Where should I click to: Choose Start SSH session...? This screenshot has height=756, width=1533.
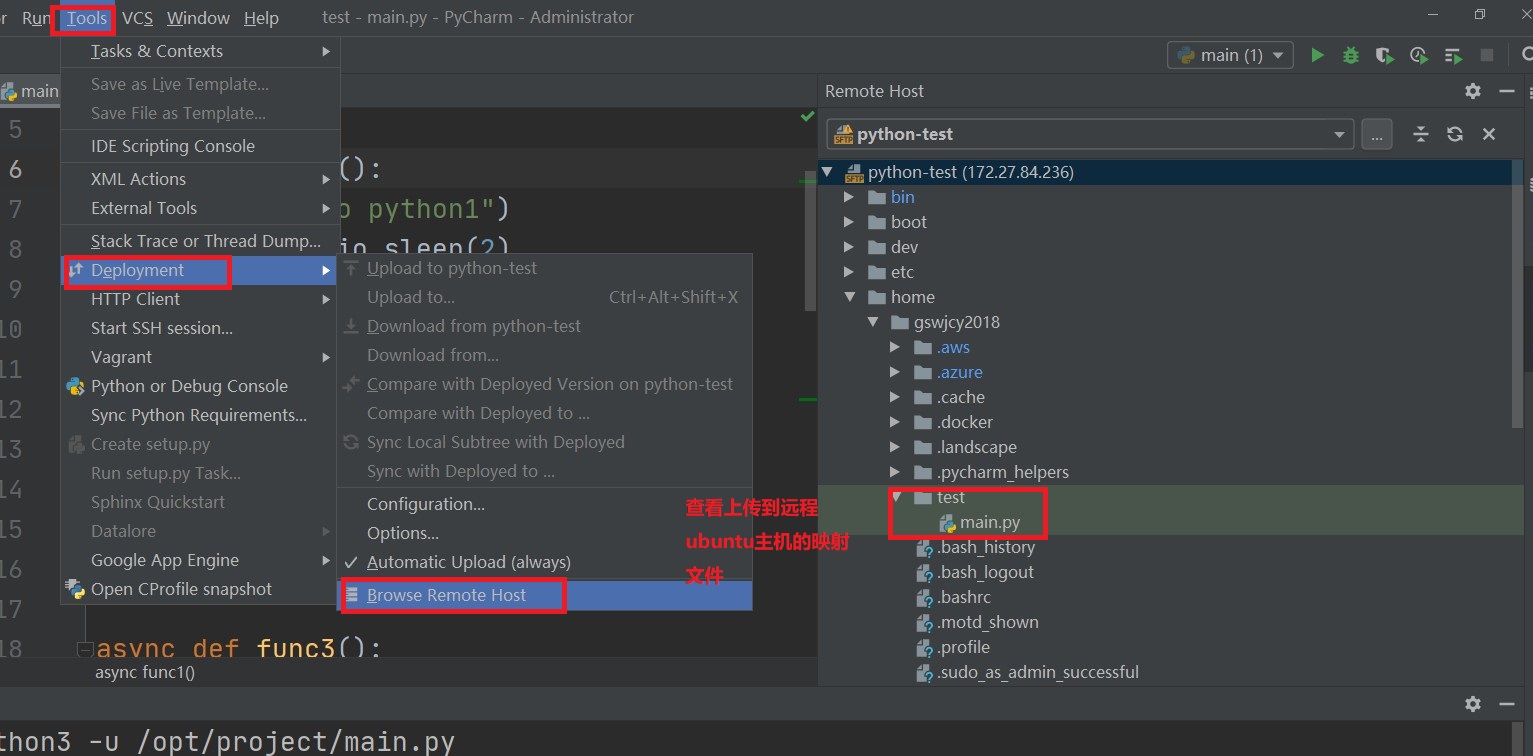(x=200, y=328)
